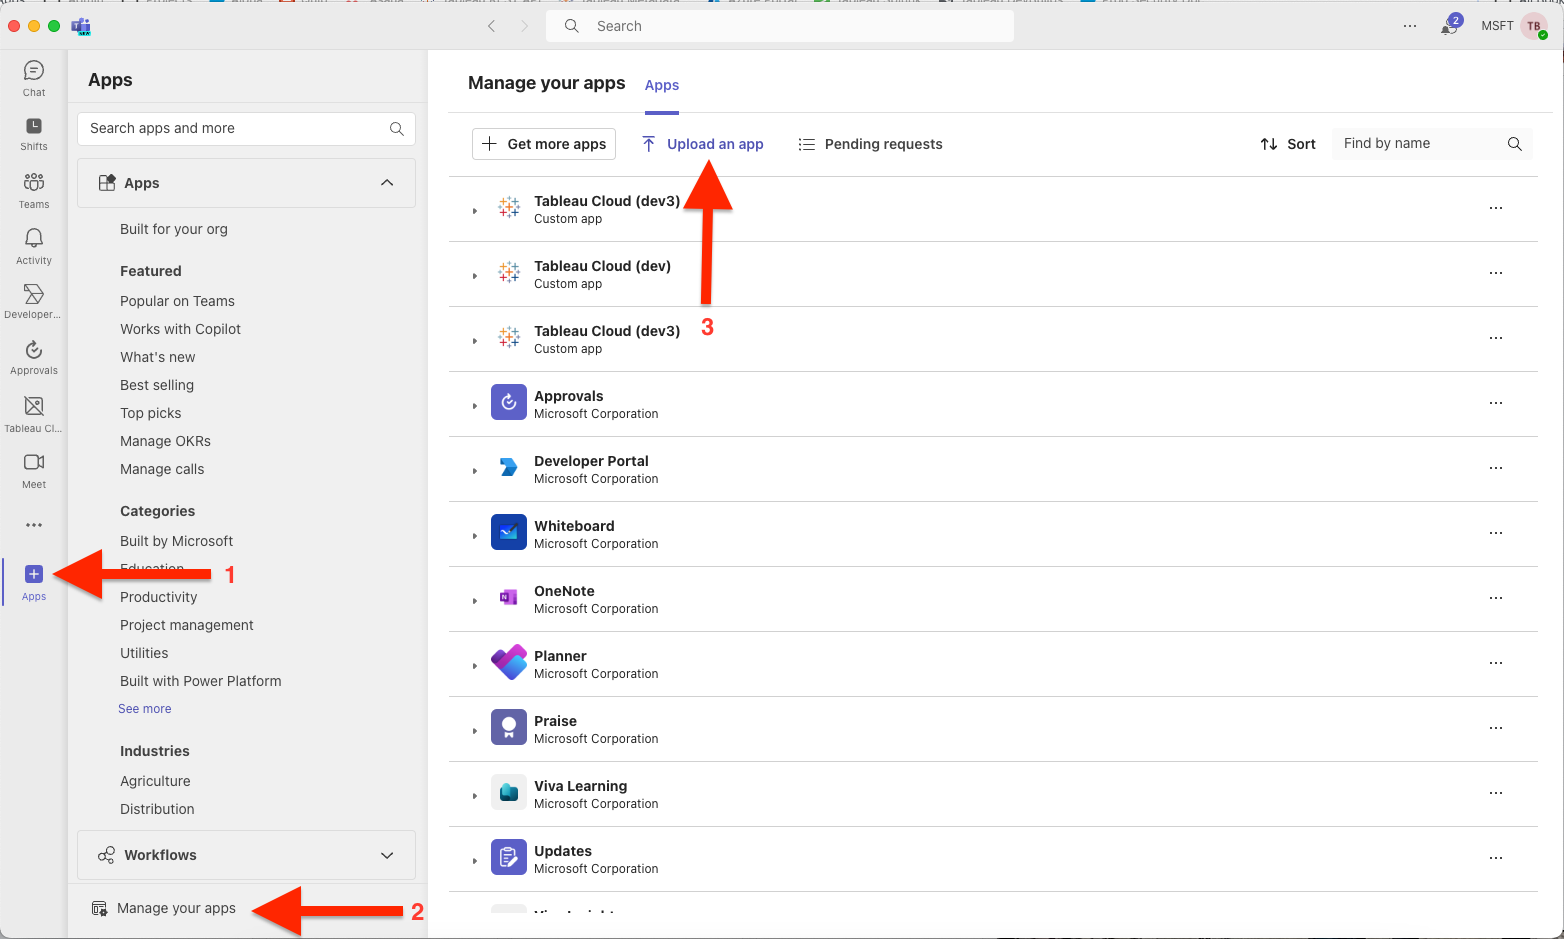Screen dimensions: 1564x939
Task: Open Agriculture industry
Action: 155,781
